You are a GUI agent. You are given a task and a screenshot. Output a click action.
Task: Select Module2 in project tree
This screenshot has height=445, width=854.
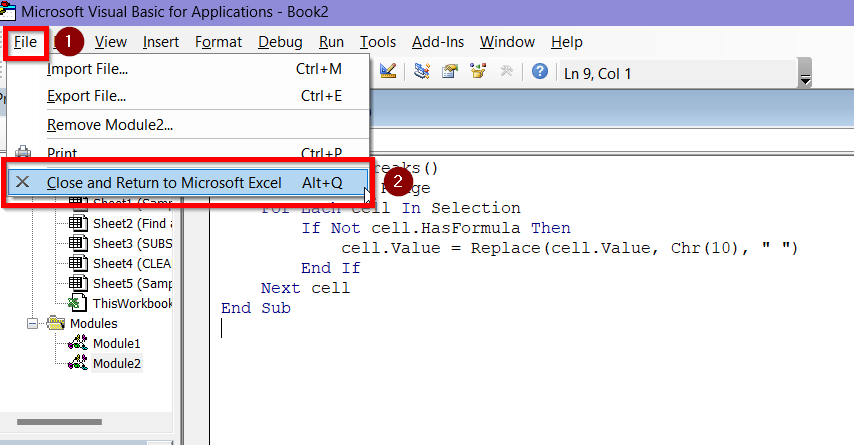click(x=117, y=364)
